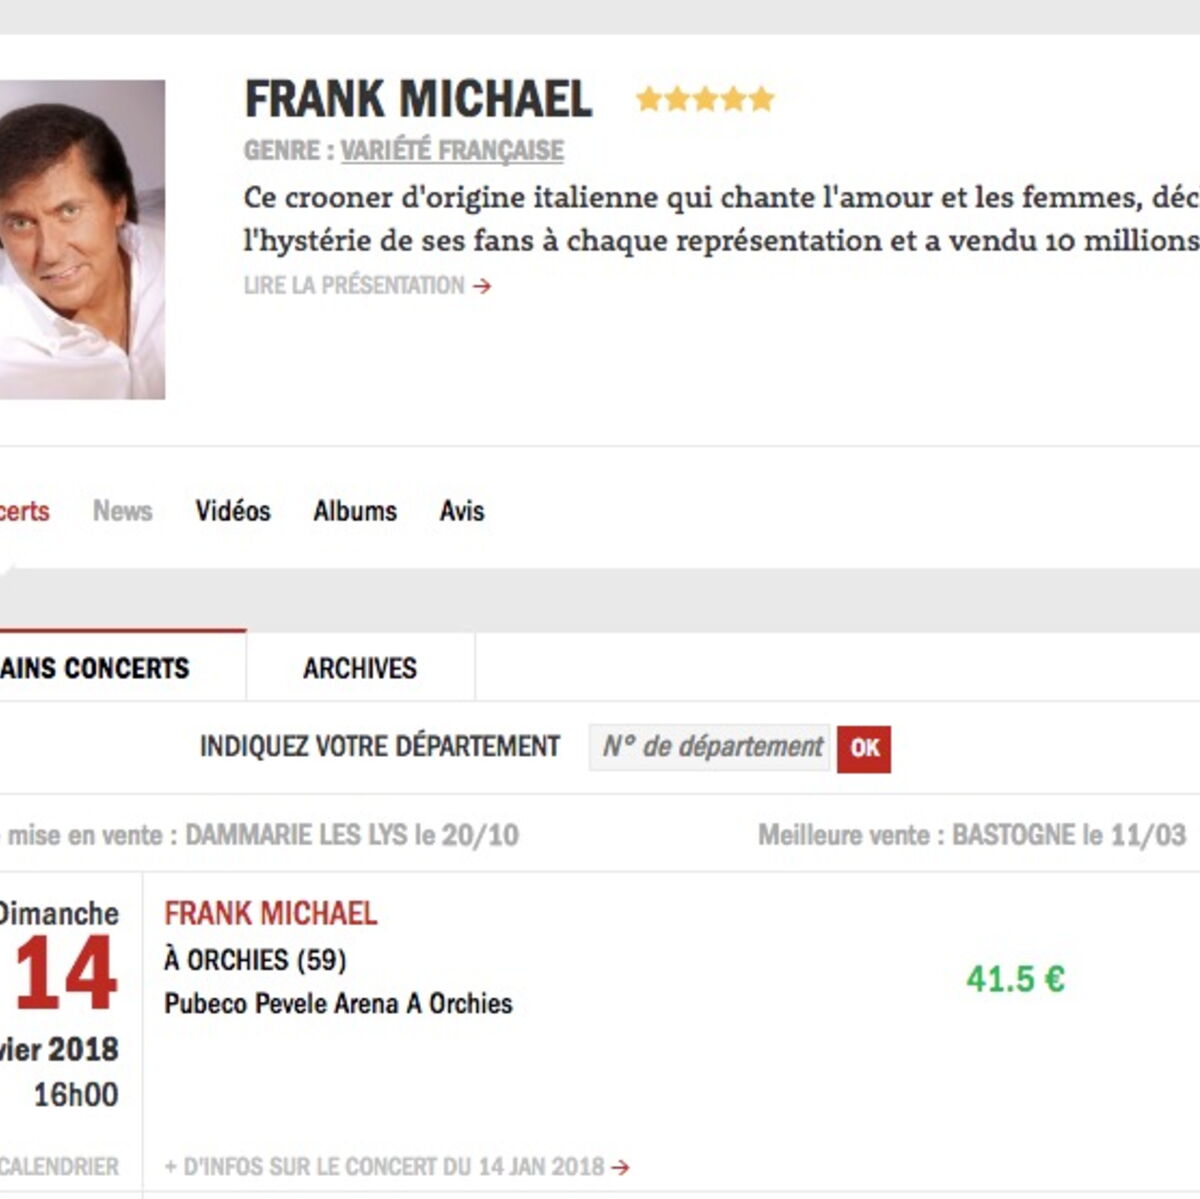Open more info on 14 Jan 2018 concert
This screenshot has width=1200, height=1199.
pyautogui.click(x=385, y=1167)
